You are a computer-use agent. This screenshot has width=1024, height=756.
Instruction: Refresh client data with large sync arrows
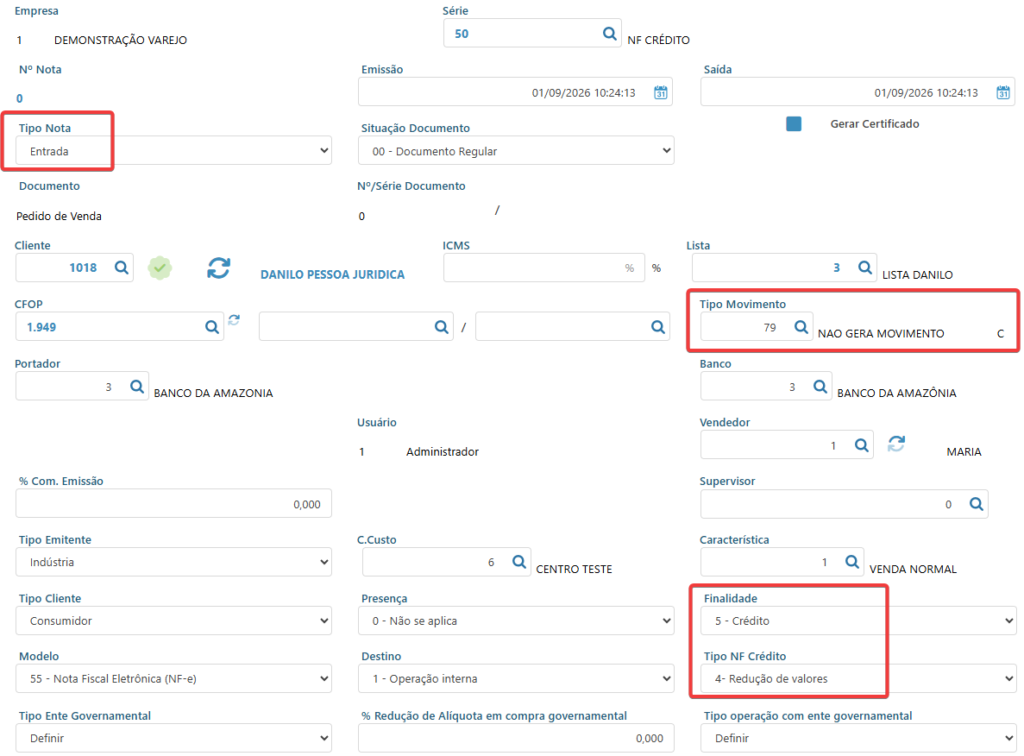coord(219,268)
